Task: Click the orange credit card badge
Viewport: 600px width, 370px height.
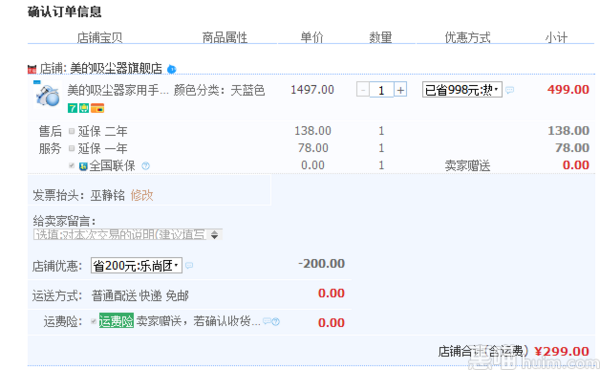Action: [x=98, y=108]
